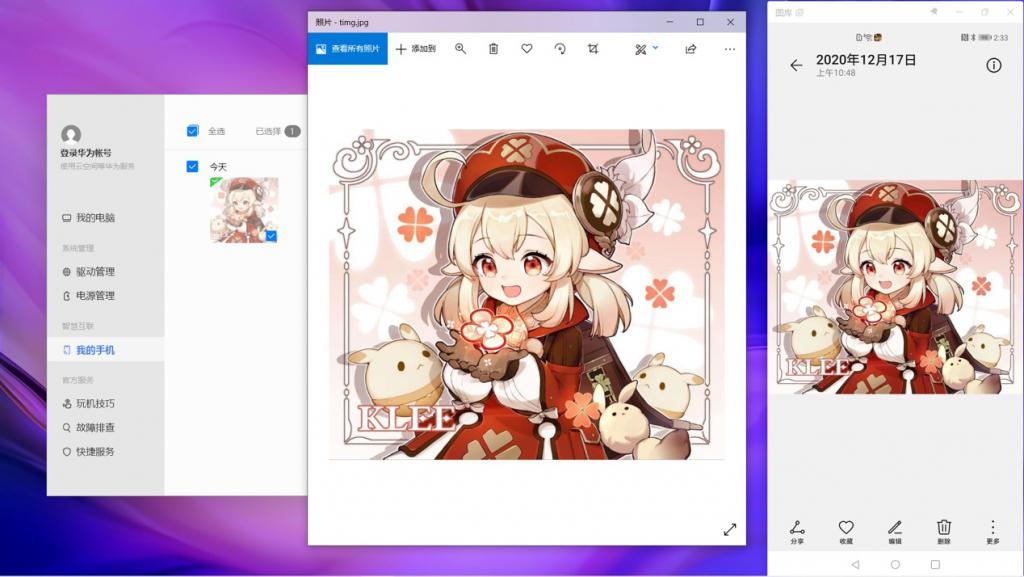The height and width of the screenshot is (577, 1024).
Task: Tap the phone gallery back arrow
Action: point(796,65)
